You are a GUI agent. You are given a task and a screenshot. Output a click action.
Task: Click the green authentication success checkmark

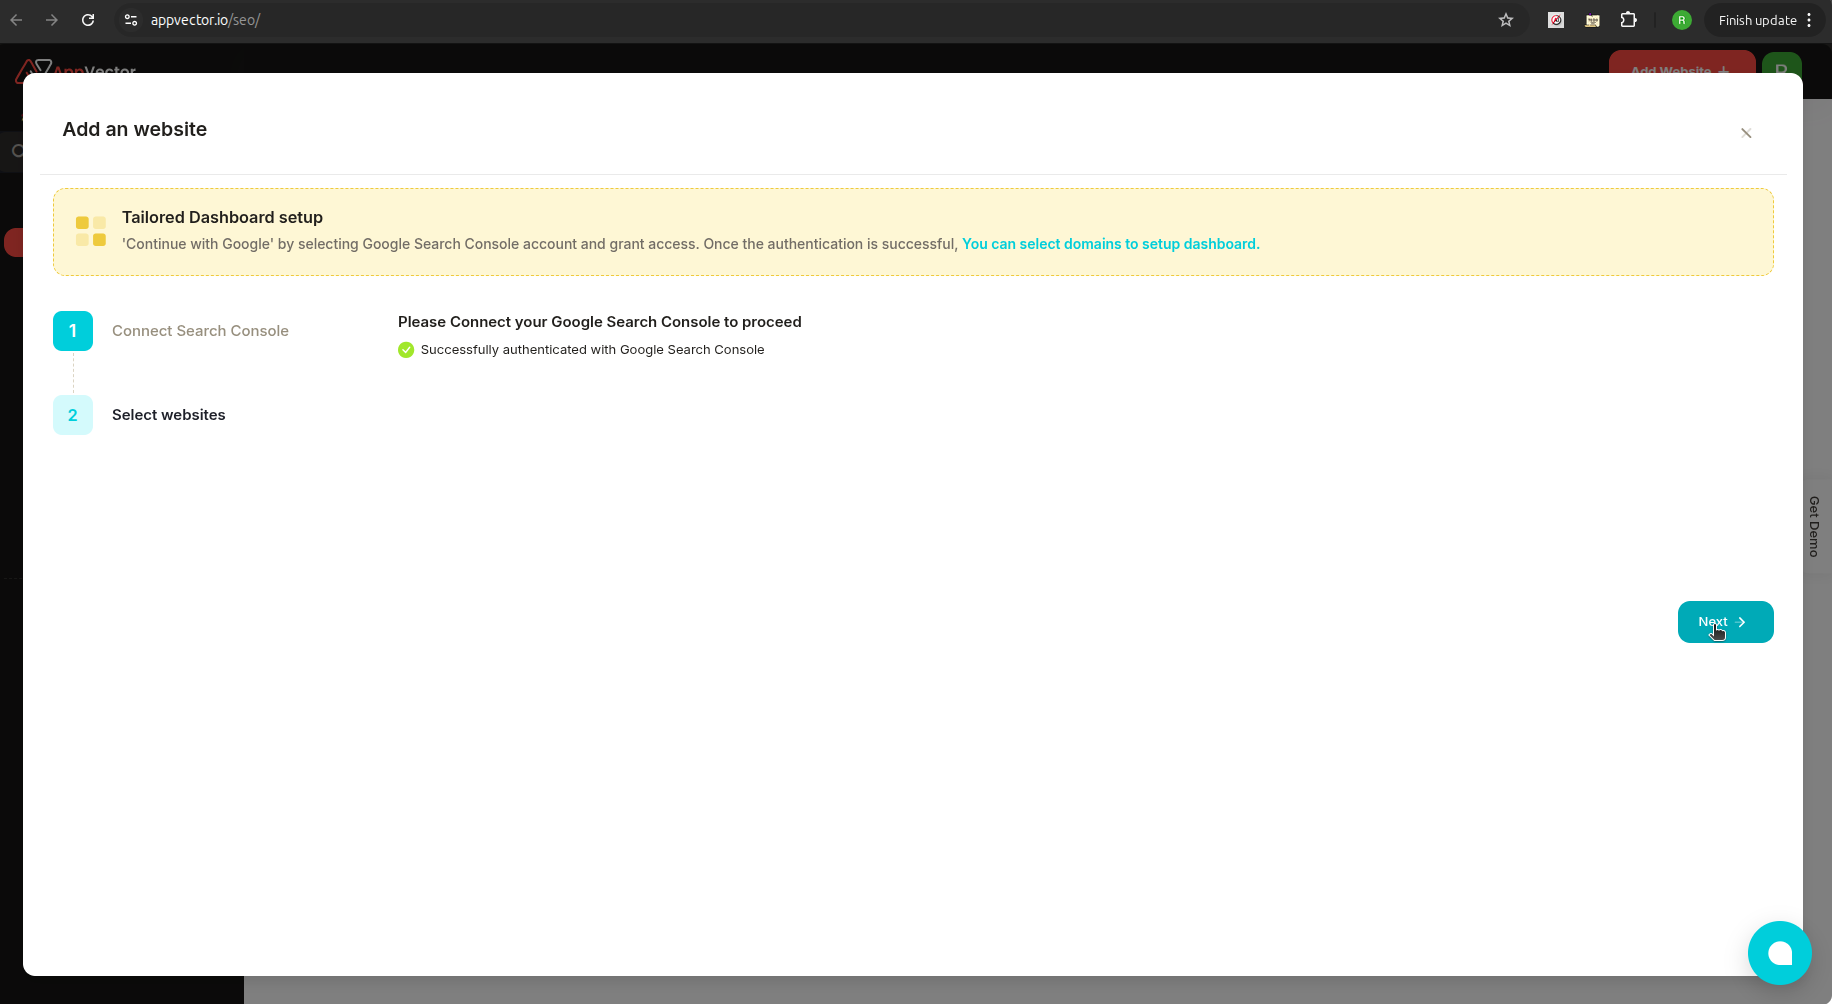click(405, 350)
